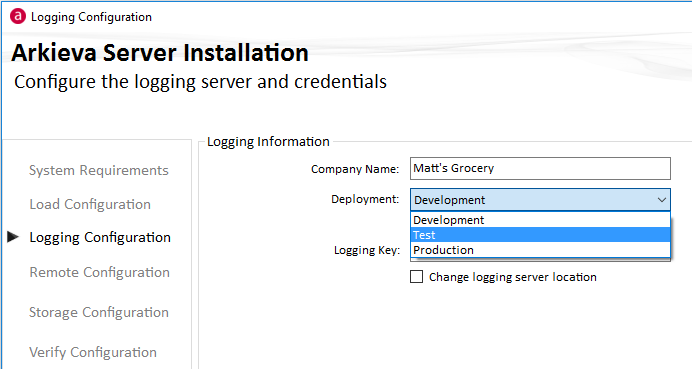This screenshot has width=692, height=369.
Task: Click the Company Name text field
Action: pyautogui.click(x=540, y=168)
